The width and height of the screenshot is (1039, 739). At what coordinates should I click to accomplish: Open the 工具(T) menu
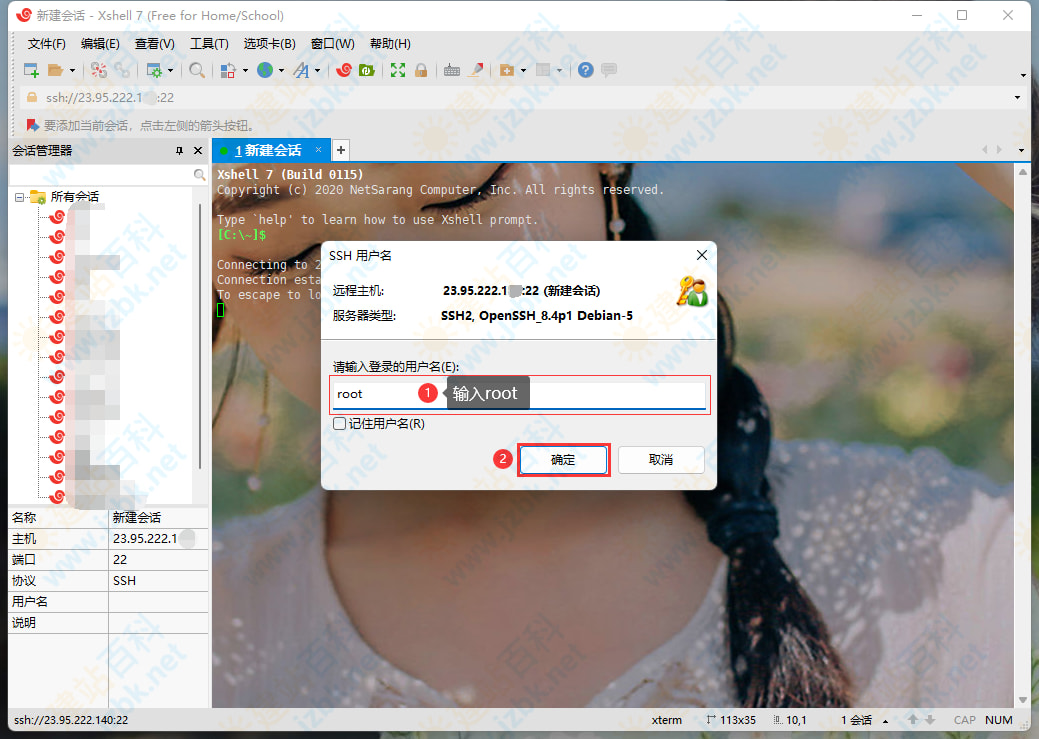209,44
